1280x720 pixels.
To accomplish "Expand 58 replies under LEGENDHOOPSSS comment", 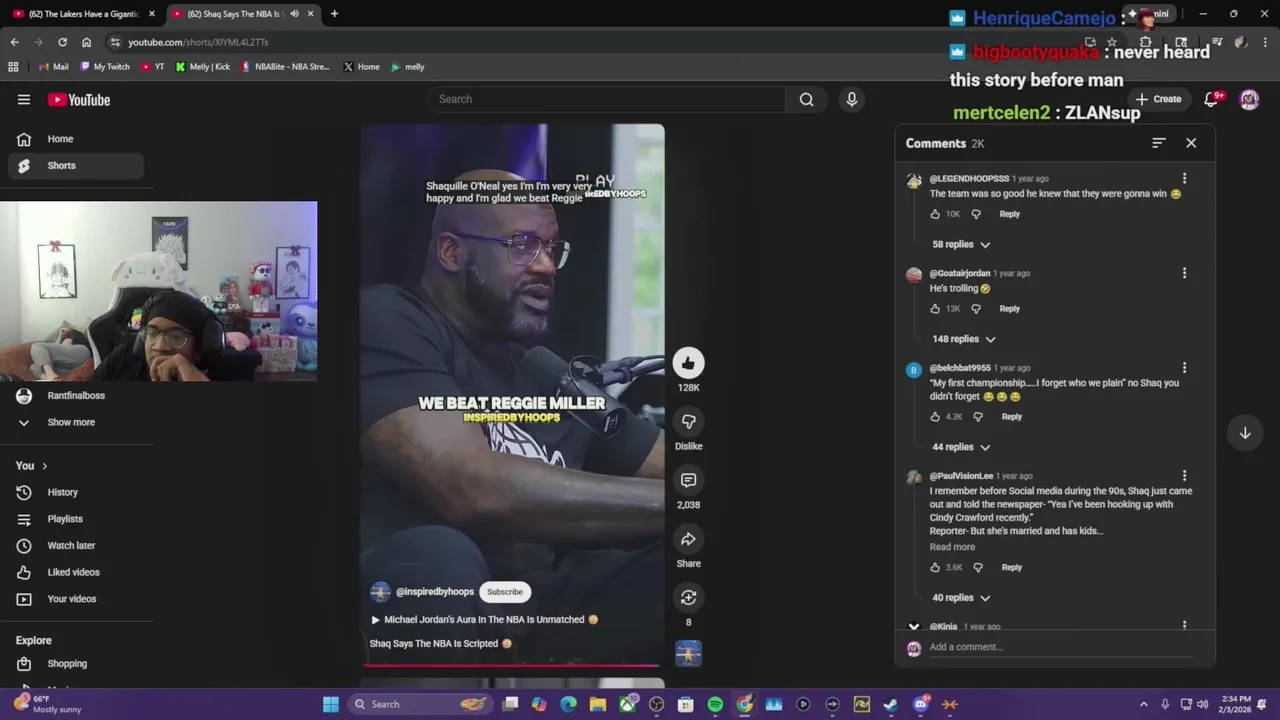I will pyautogui.click(x=961, y=244).
